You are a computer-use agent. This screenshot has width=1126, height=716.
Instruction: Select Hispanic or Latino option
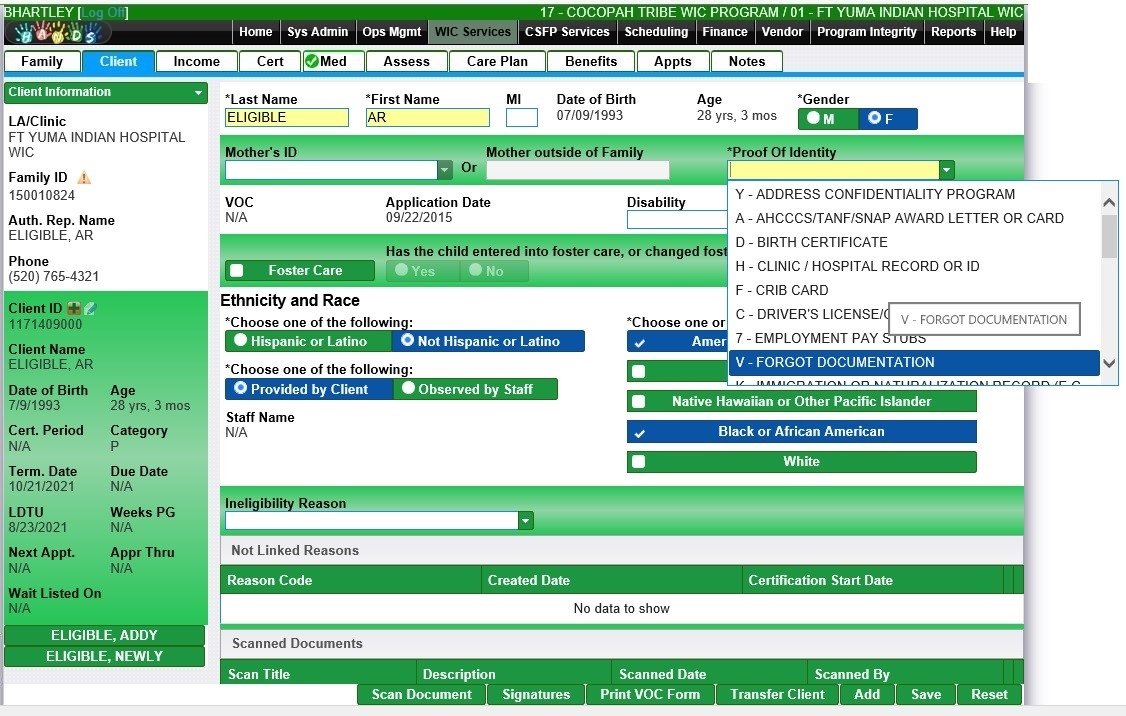click(241, 341)
